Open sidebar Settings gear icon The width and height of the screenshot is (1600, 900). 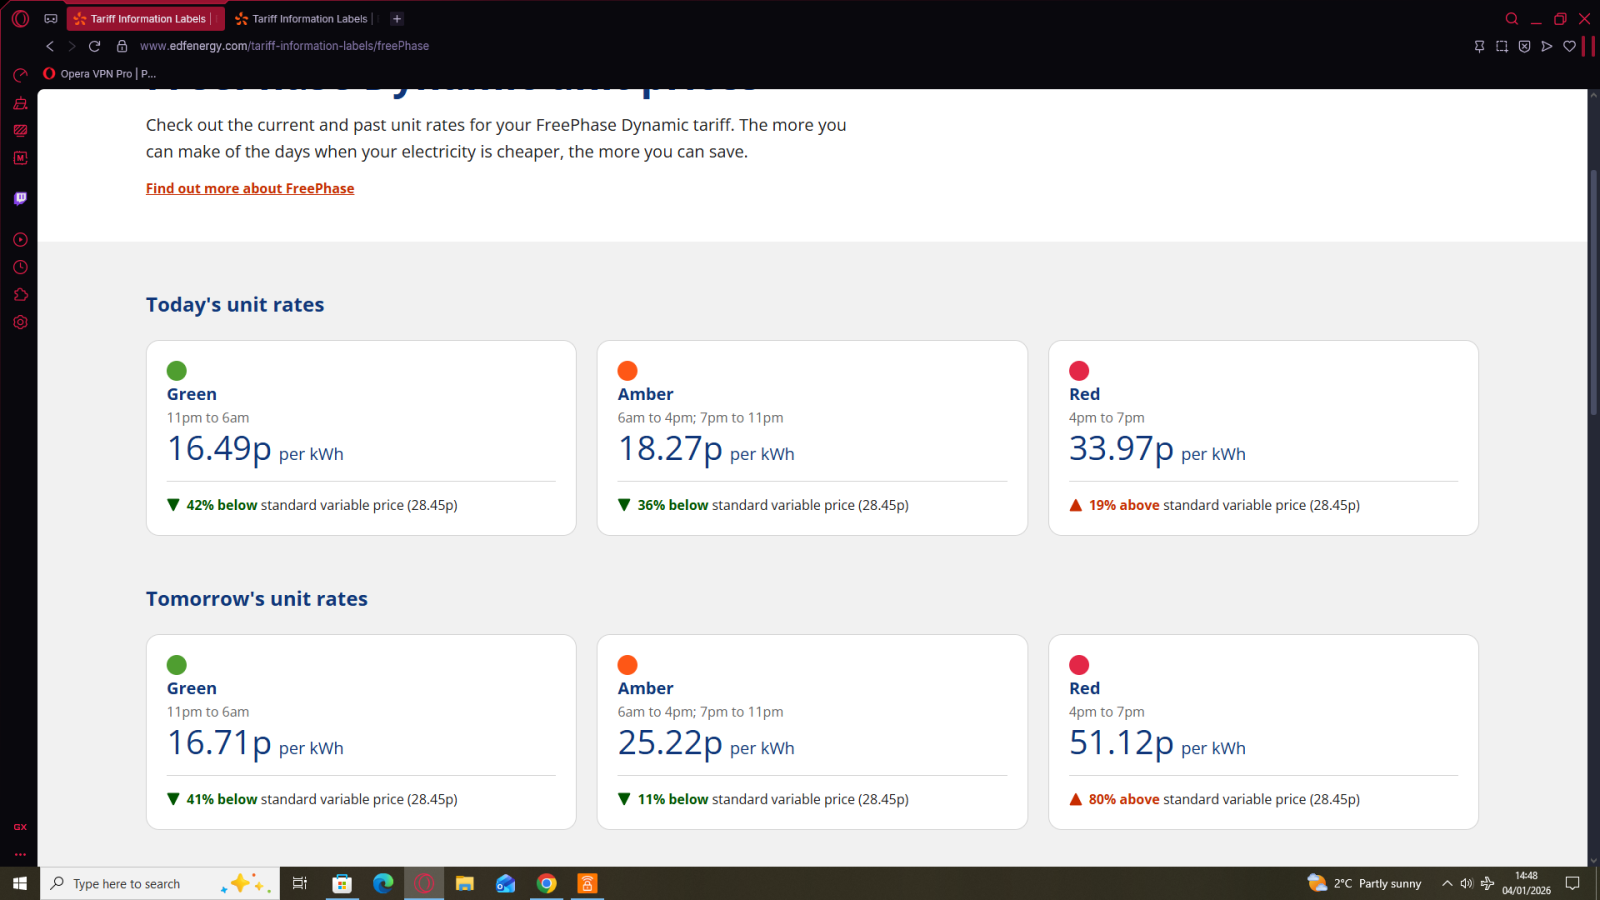click(20, 322)
